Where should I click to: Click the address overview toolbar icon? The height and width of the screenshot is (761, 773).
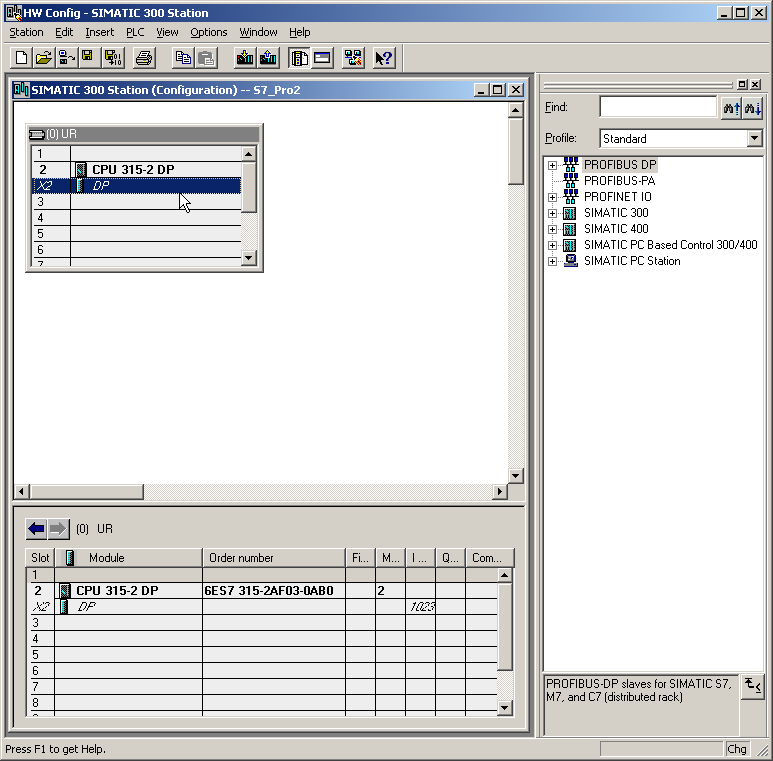(322, 58)
